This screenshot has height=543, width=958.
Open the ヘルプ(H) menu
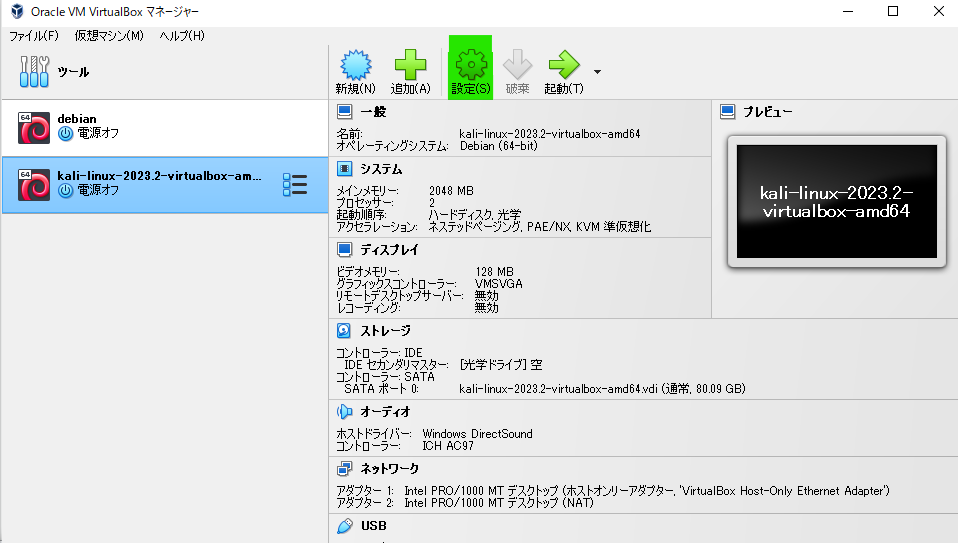pyautogui.click(x=182, y=35)
